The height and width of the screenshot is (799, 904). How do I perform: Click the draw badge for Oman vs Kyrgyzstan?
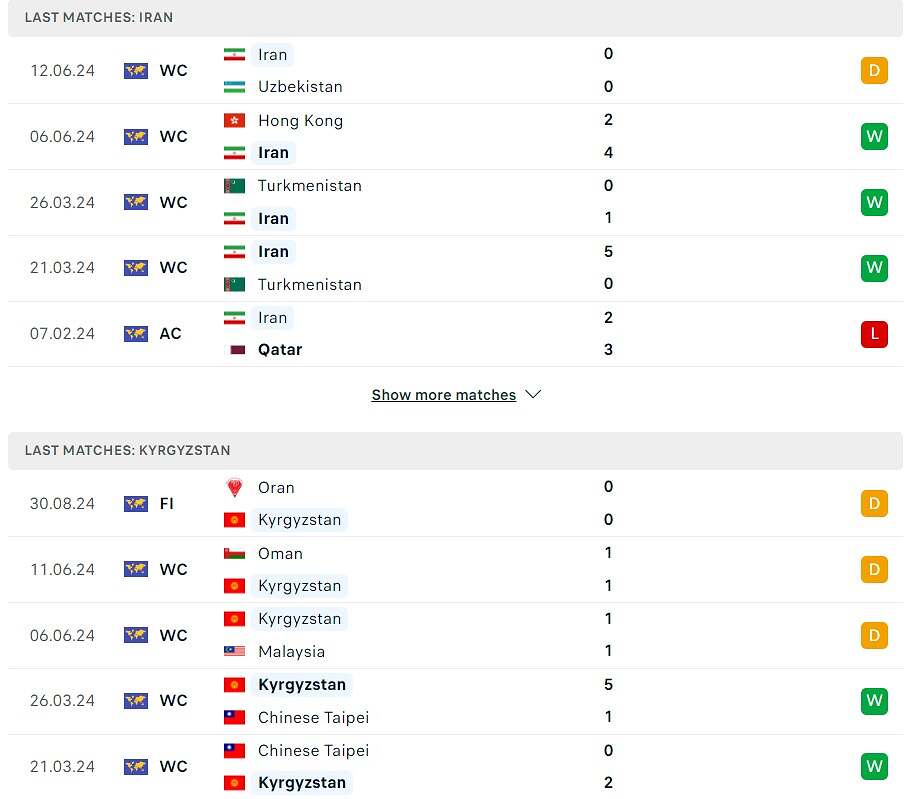pyautogui.click(x=874, y=570)
